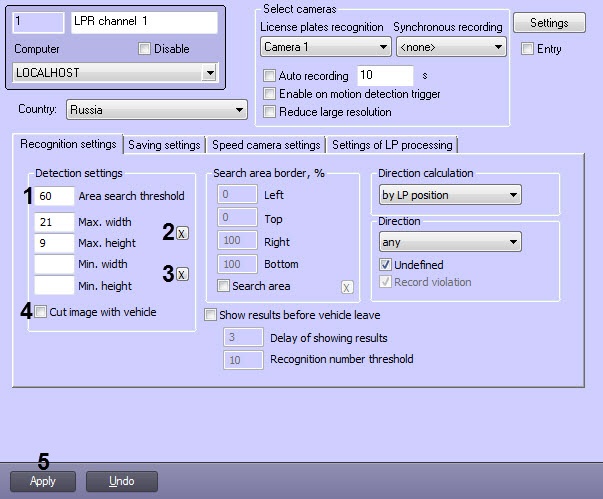Toggle Cut image with vehicle checkbox
The image size is (603, 499).
click(x=40, y=312)
